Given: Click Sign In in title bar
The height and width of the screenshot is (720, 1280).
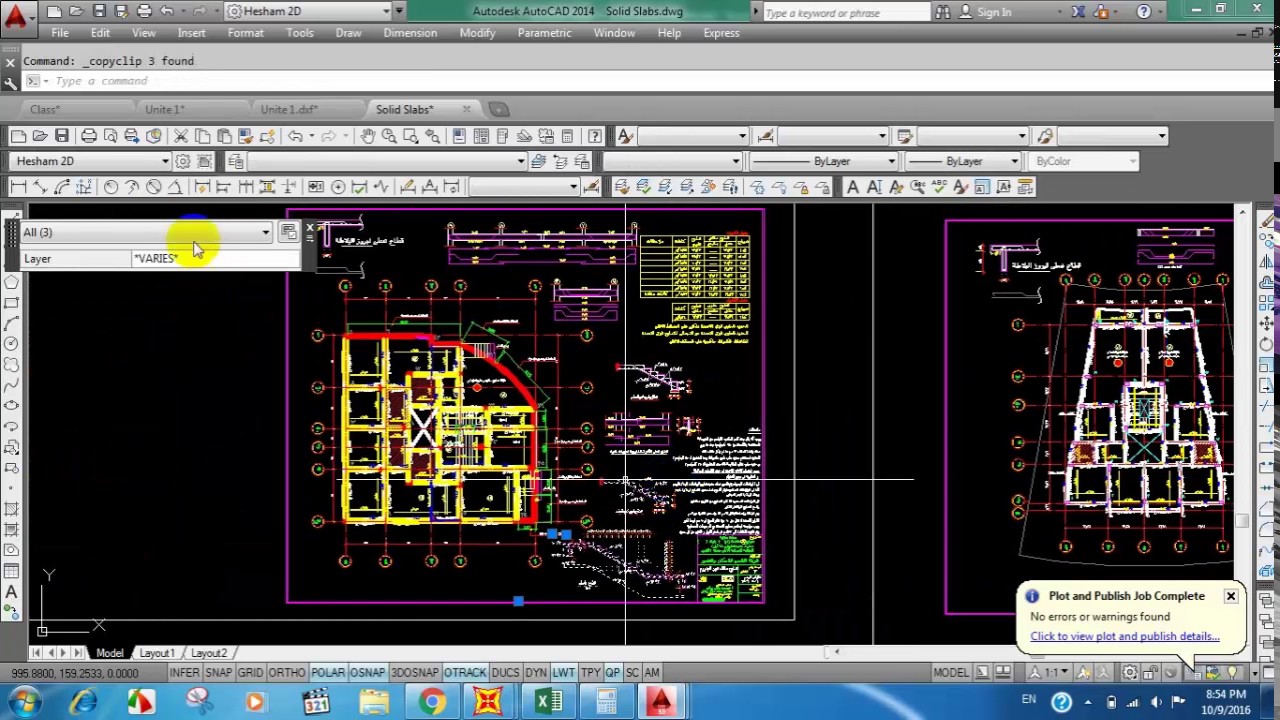Looking at the screenshot, I should pos(994,12).
